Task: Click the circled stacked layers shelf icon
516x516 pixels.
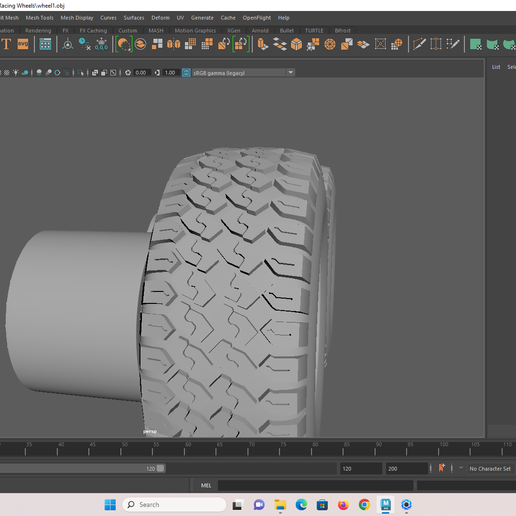Action: pyautogui.click(x=141, y=44)
